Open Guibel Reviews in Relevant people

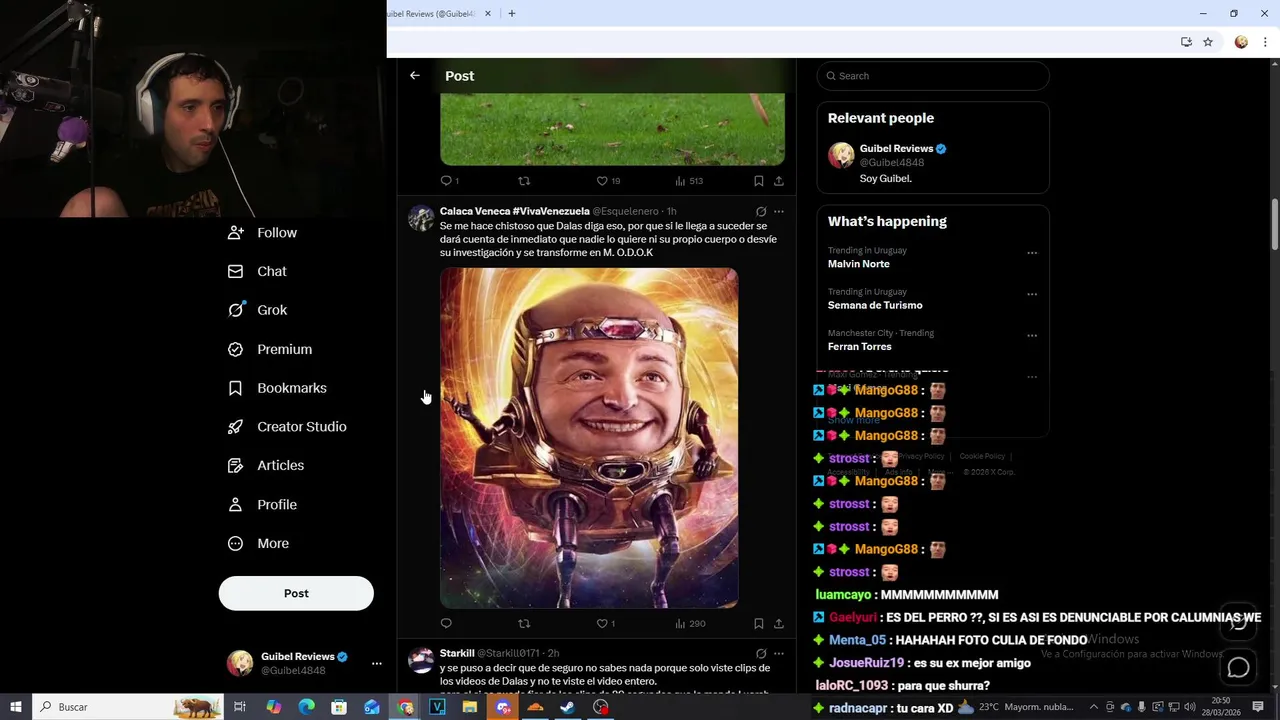point(933,163)
